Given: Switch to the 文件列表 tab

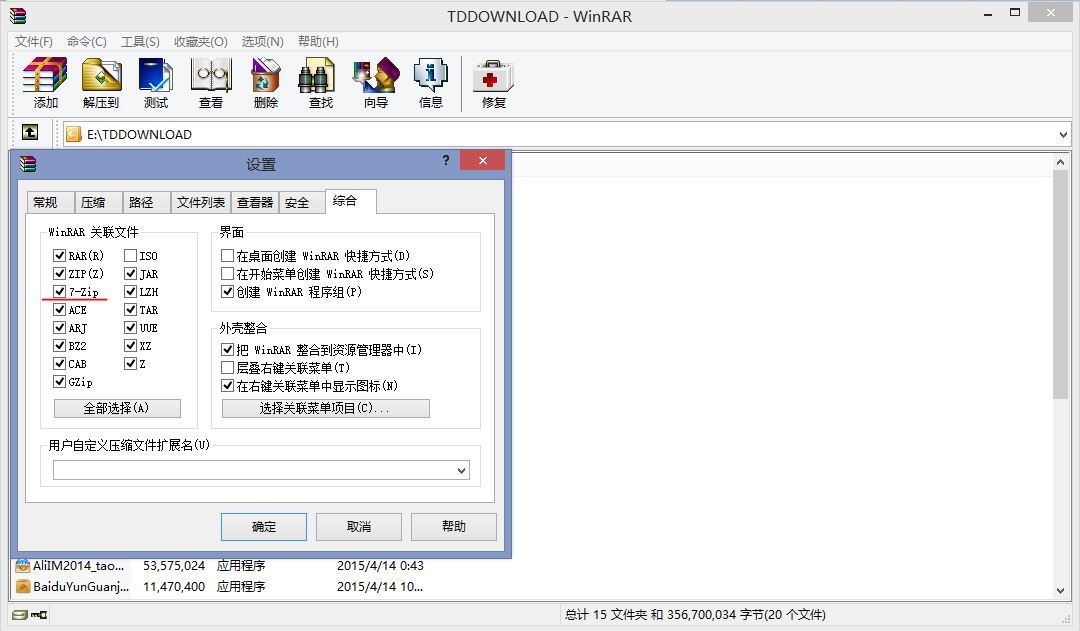Looking at the screenshot, I should (200, 203).
